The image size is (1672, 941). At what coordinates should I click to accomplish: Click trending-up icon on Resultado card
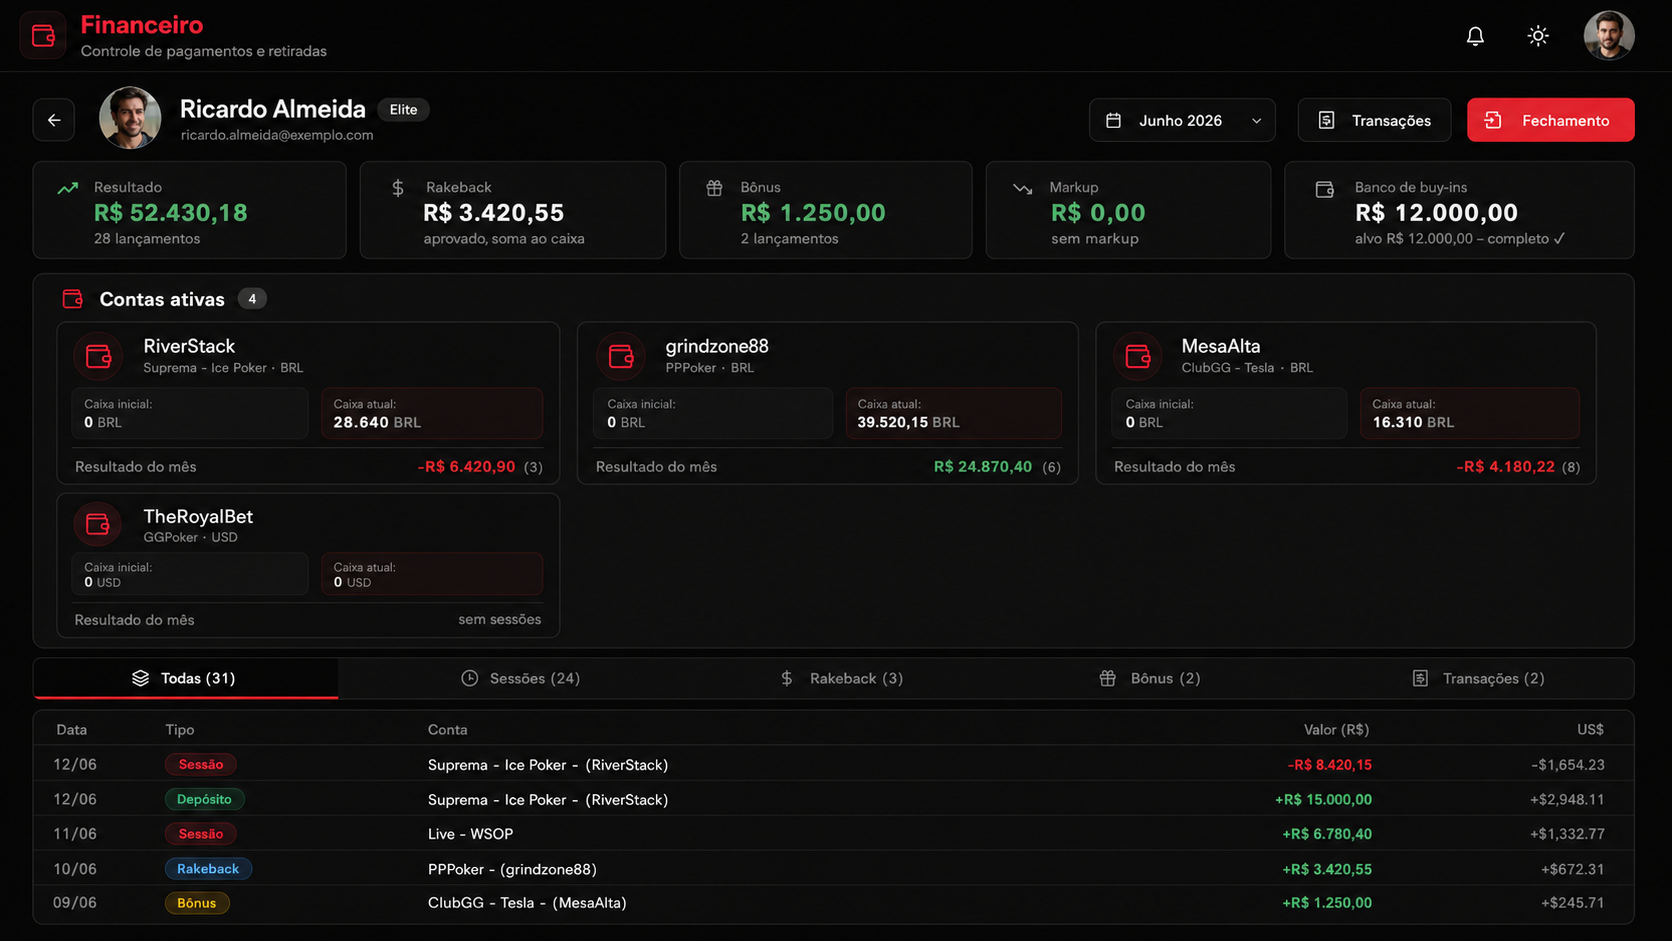click(x=67, y=188)
